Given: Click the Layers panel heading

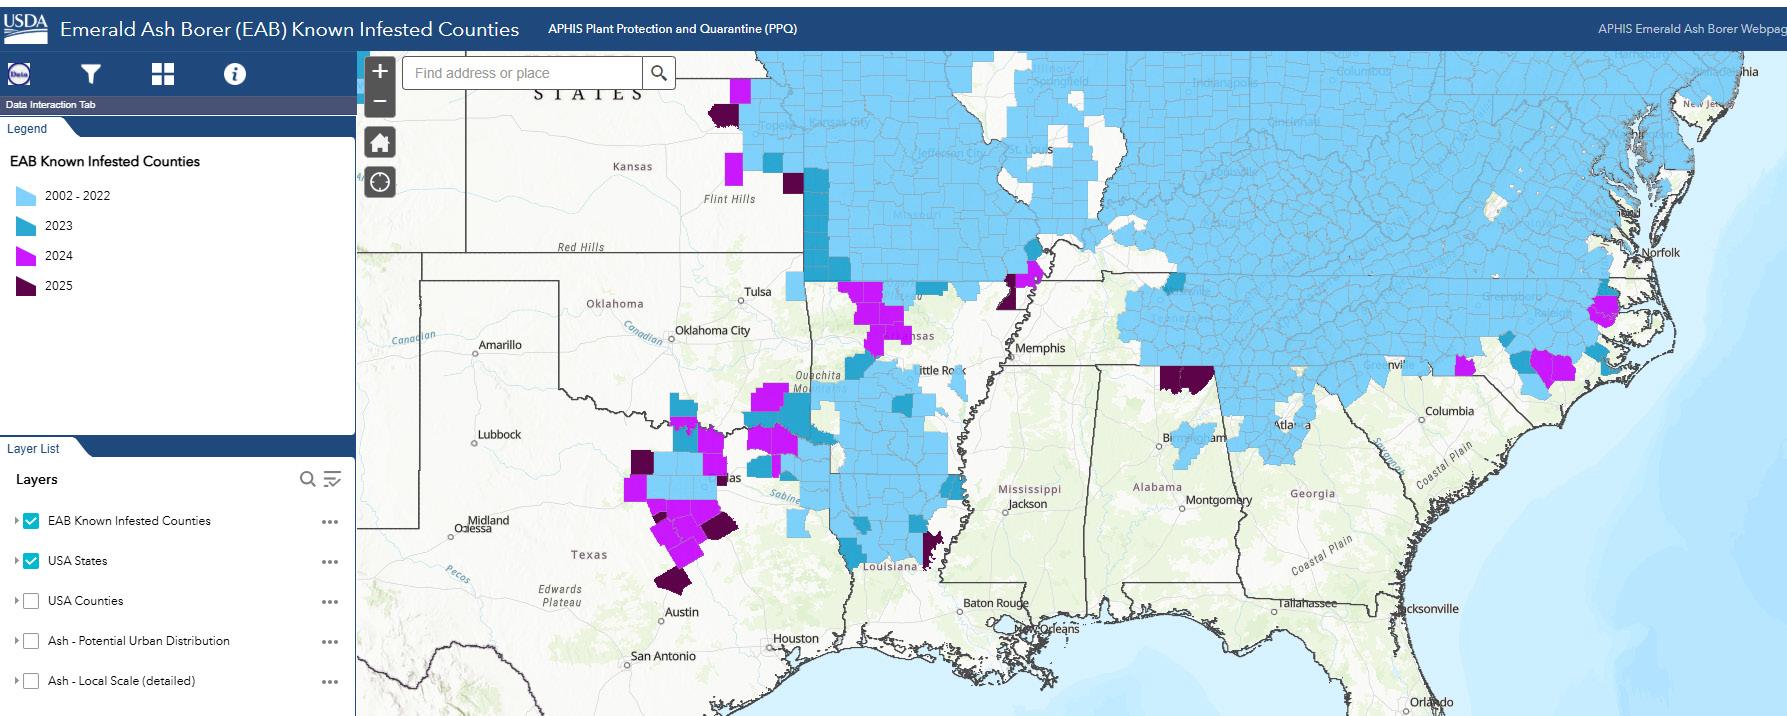Looking at the screenshot, I should point(37,479).
